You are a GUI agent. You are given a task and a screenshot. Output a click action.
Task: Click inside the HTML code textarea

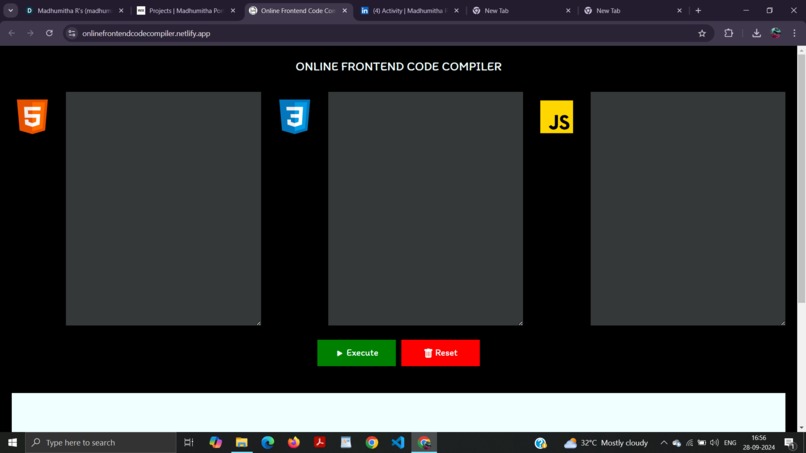click(x=163, y=208)
